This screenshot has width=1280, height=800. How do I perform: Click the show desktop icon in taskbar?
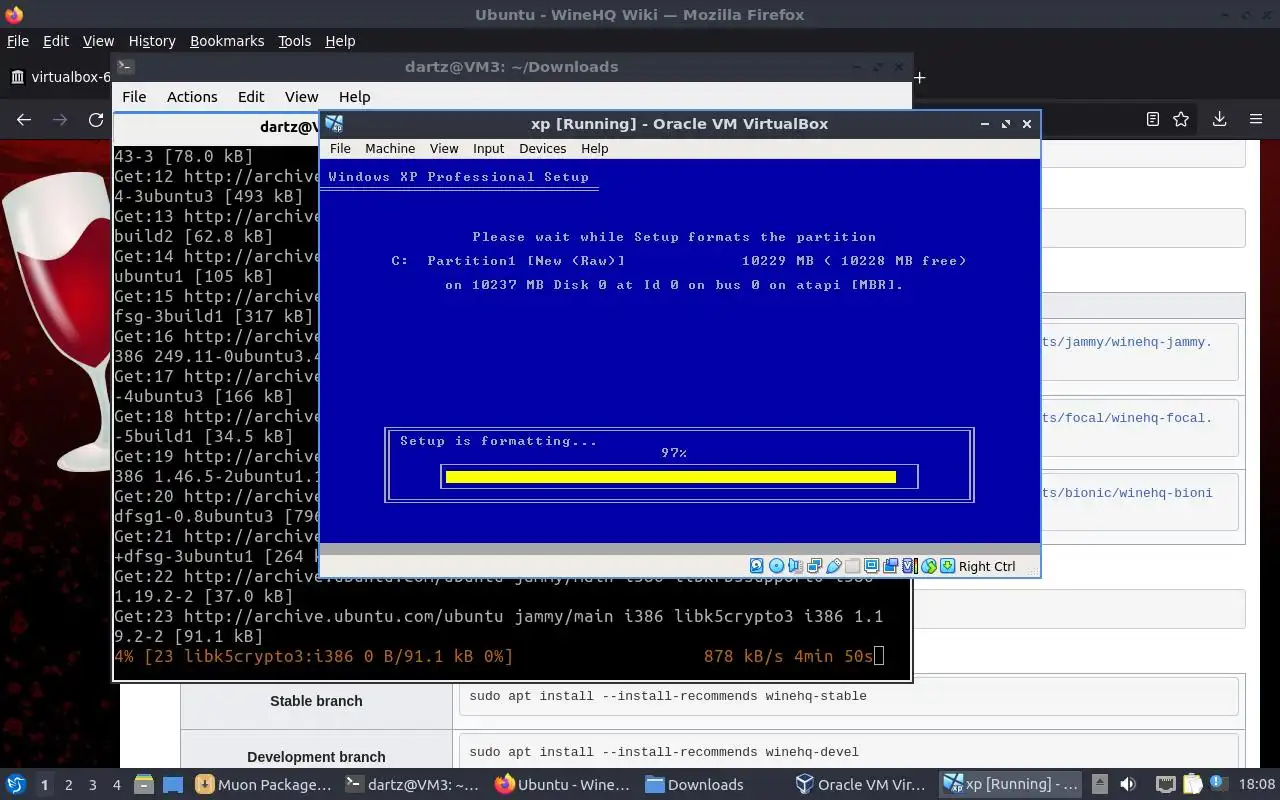(x=172, y=785)
